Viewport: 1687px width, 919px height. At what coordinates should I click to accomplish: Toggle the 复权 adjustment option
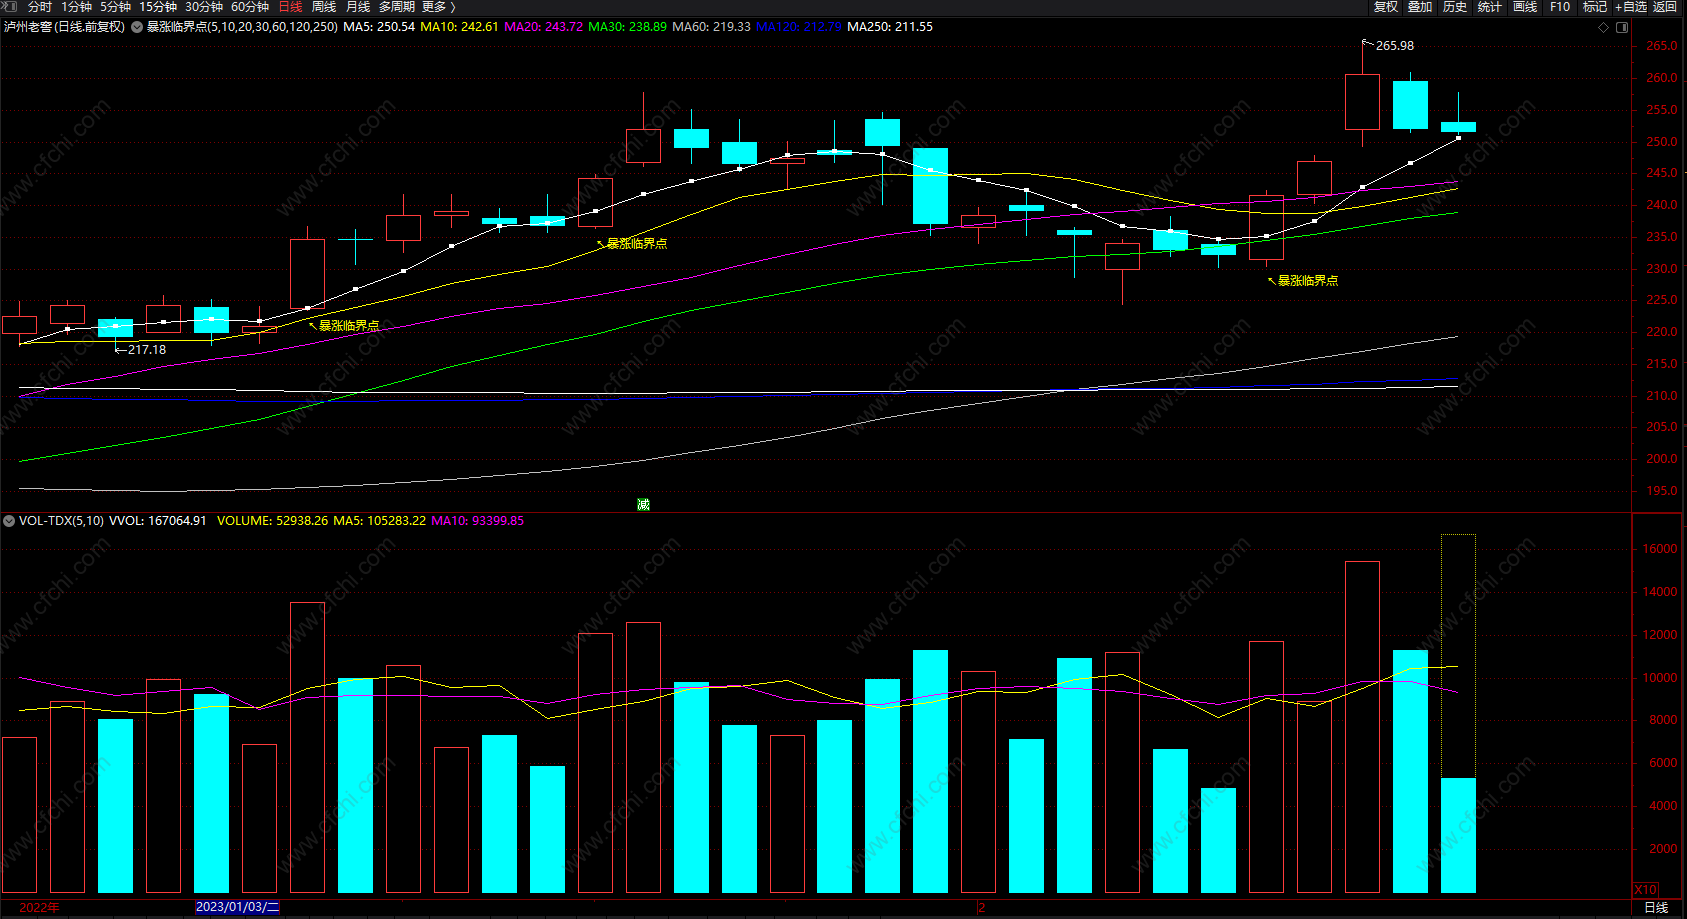[1386, 7]
